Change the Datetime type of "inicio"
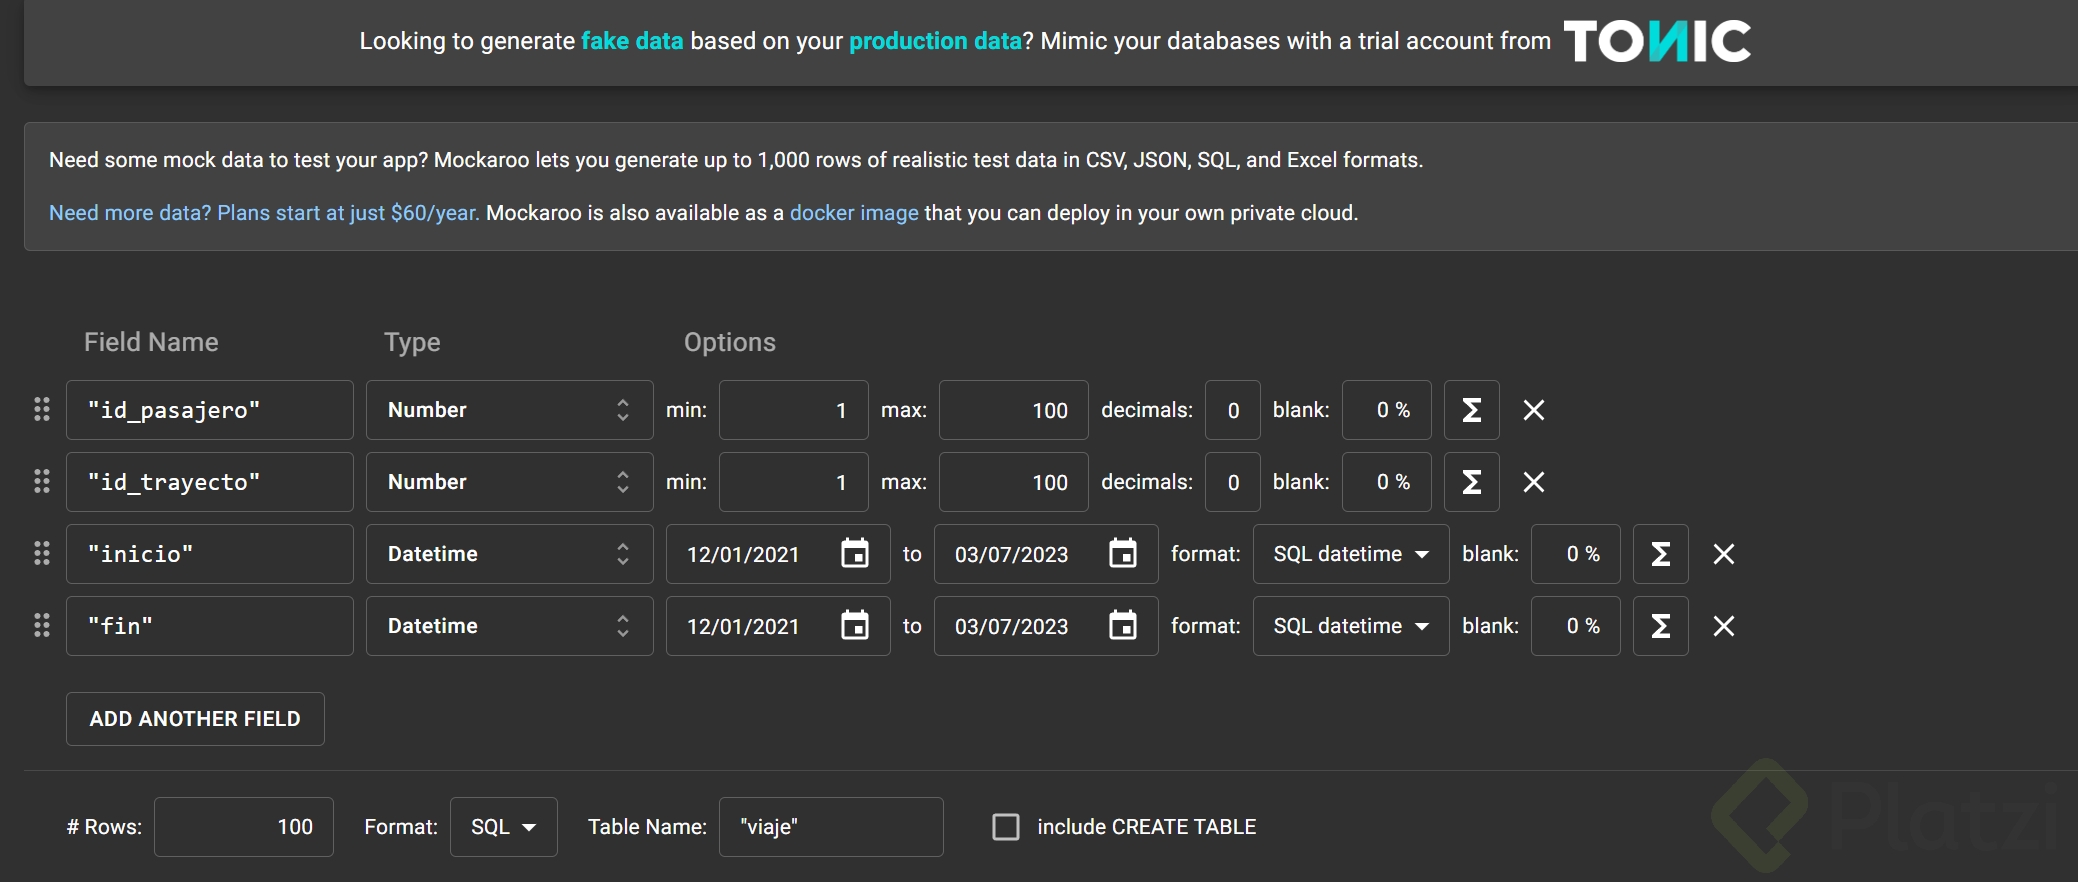 pyautogui.click(x=510, y=554)
